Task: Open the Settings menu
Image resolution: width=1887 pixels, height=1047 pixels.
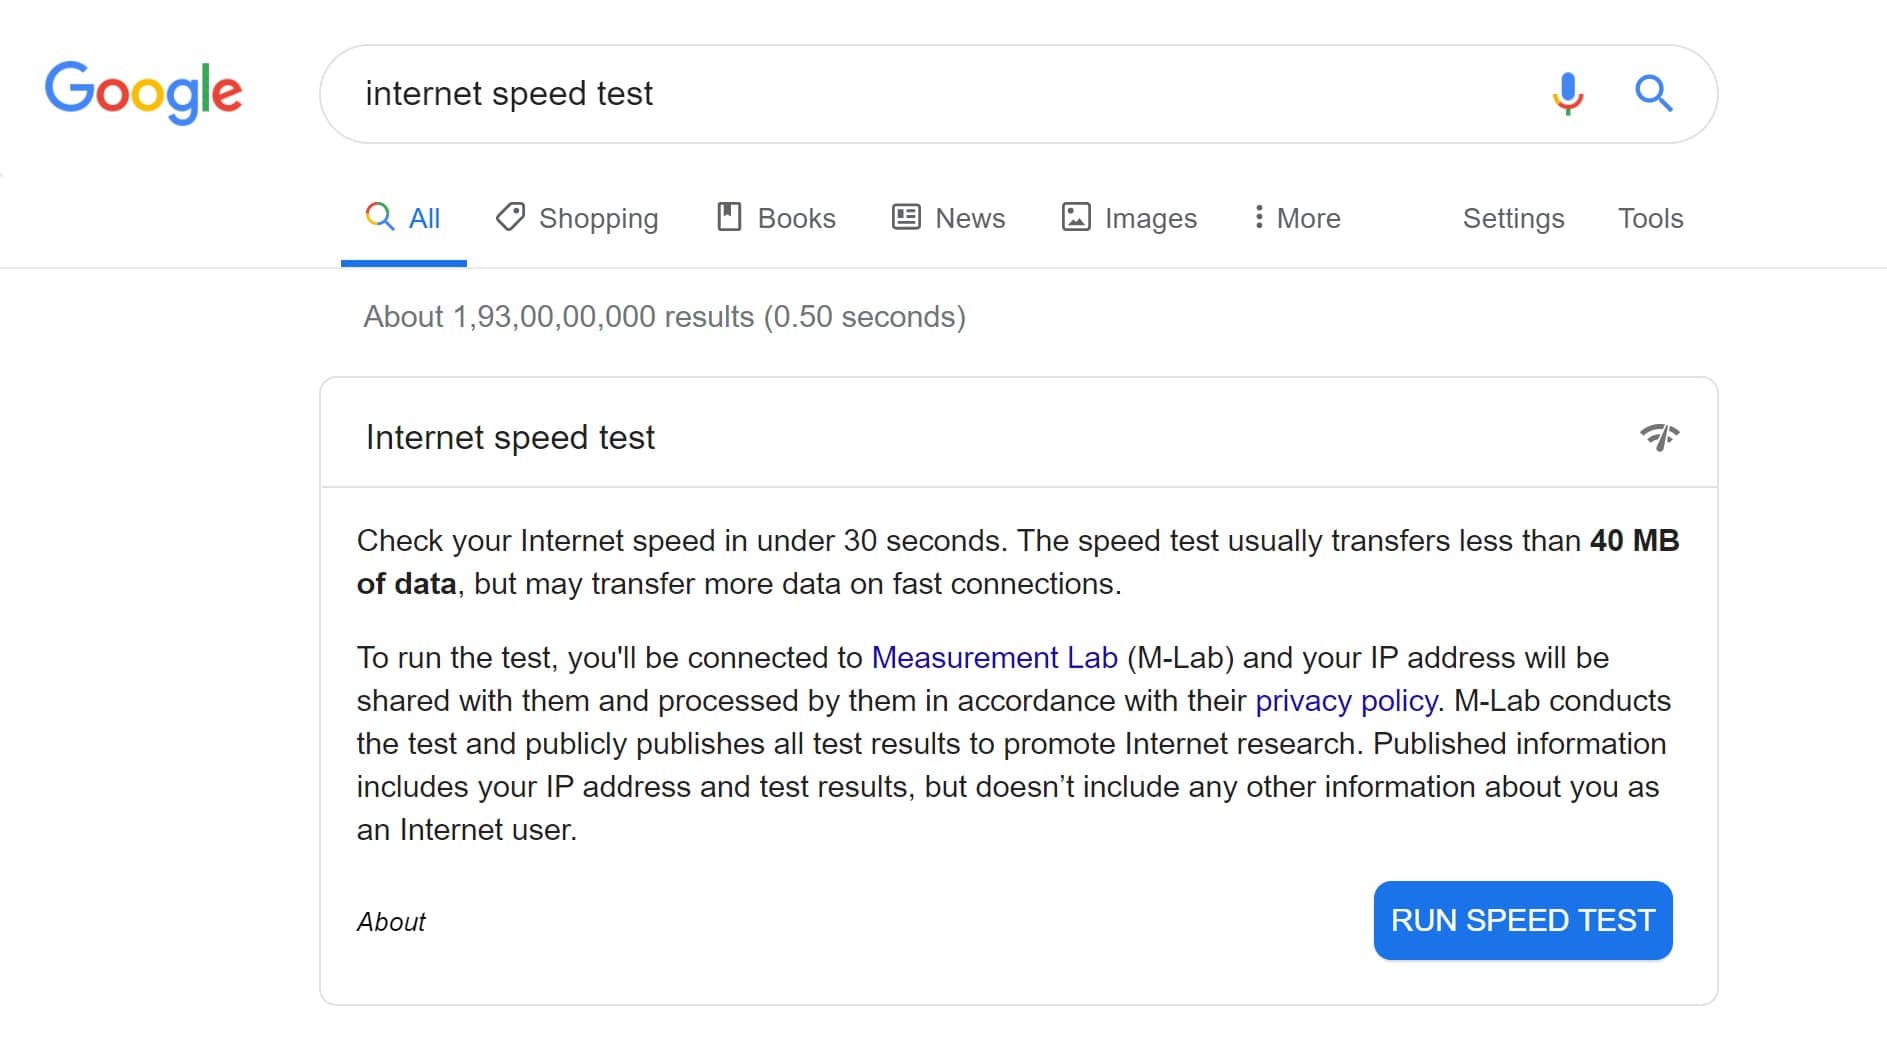Action: pos(1513,218)
